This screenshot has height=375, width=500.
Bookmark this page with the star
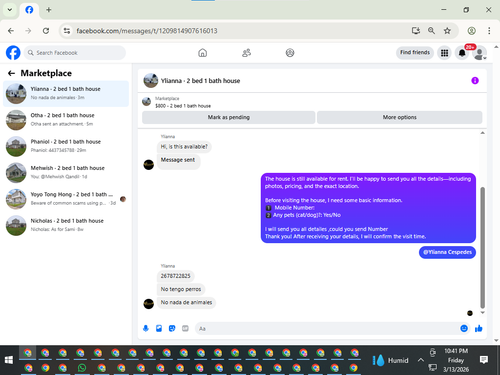447,31
